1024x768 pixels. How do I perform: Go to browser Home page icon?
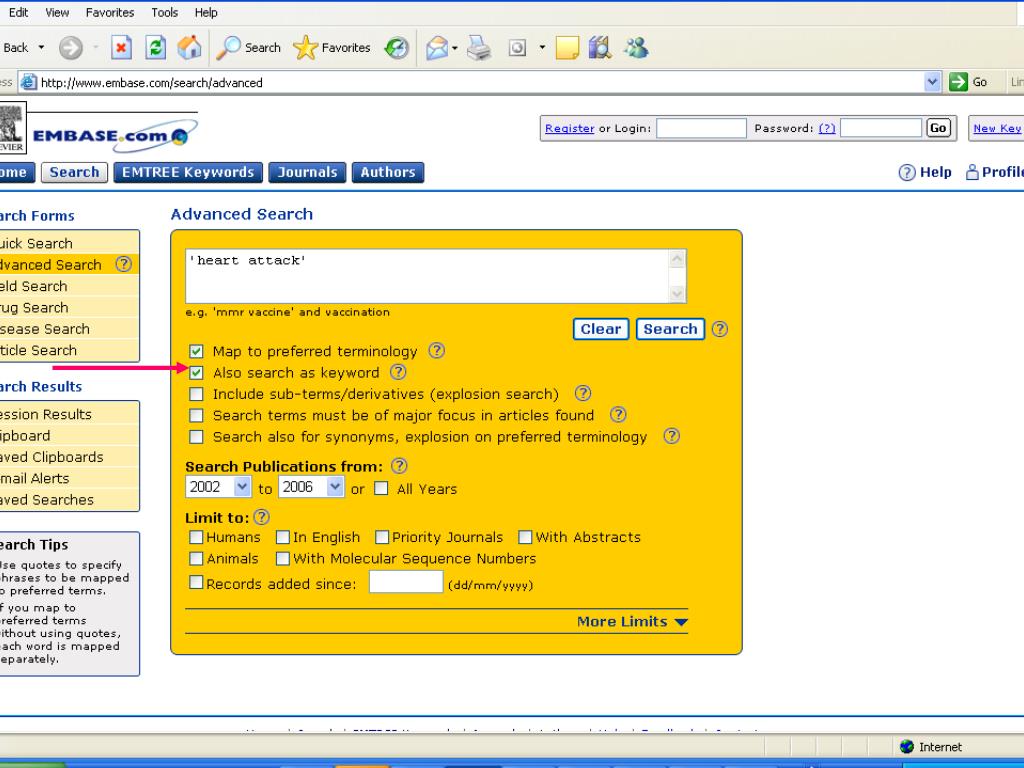tap(189, 48)
